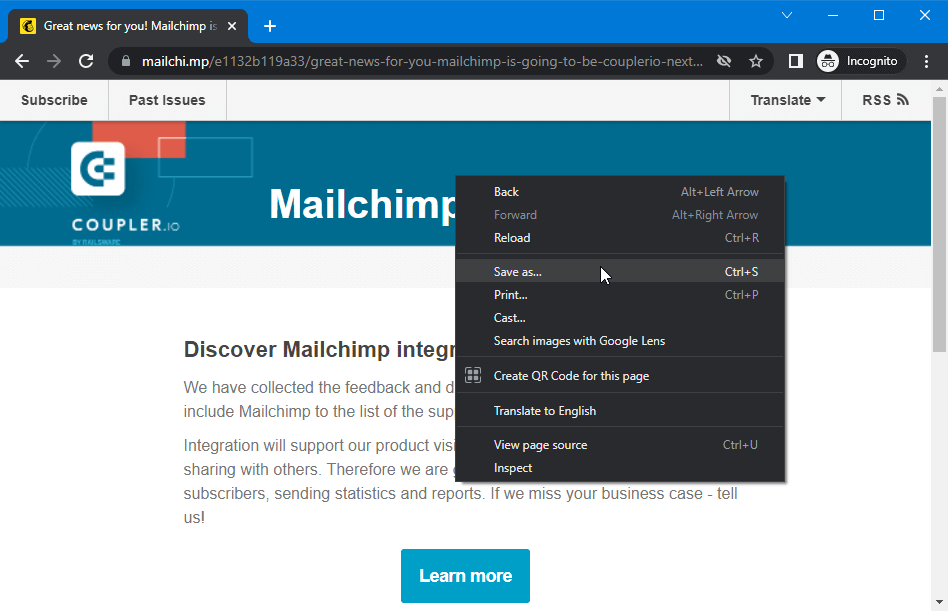The image size is (948, 611).
Task: Click the Subscribe link
Action: point(54,100)
